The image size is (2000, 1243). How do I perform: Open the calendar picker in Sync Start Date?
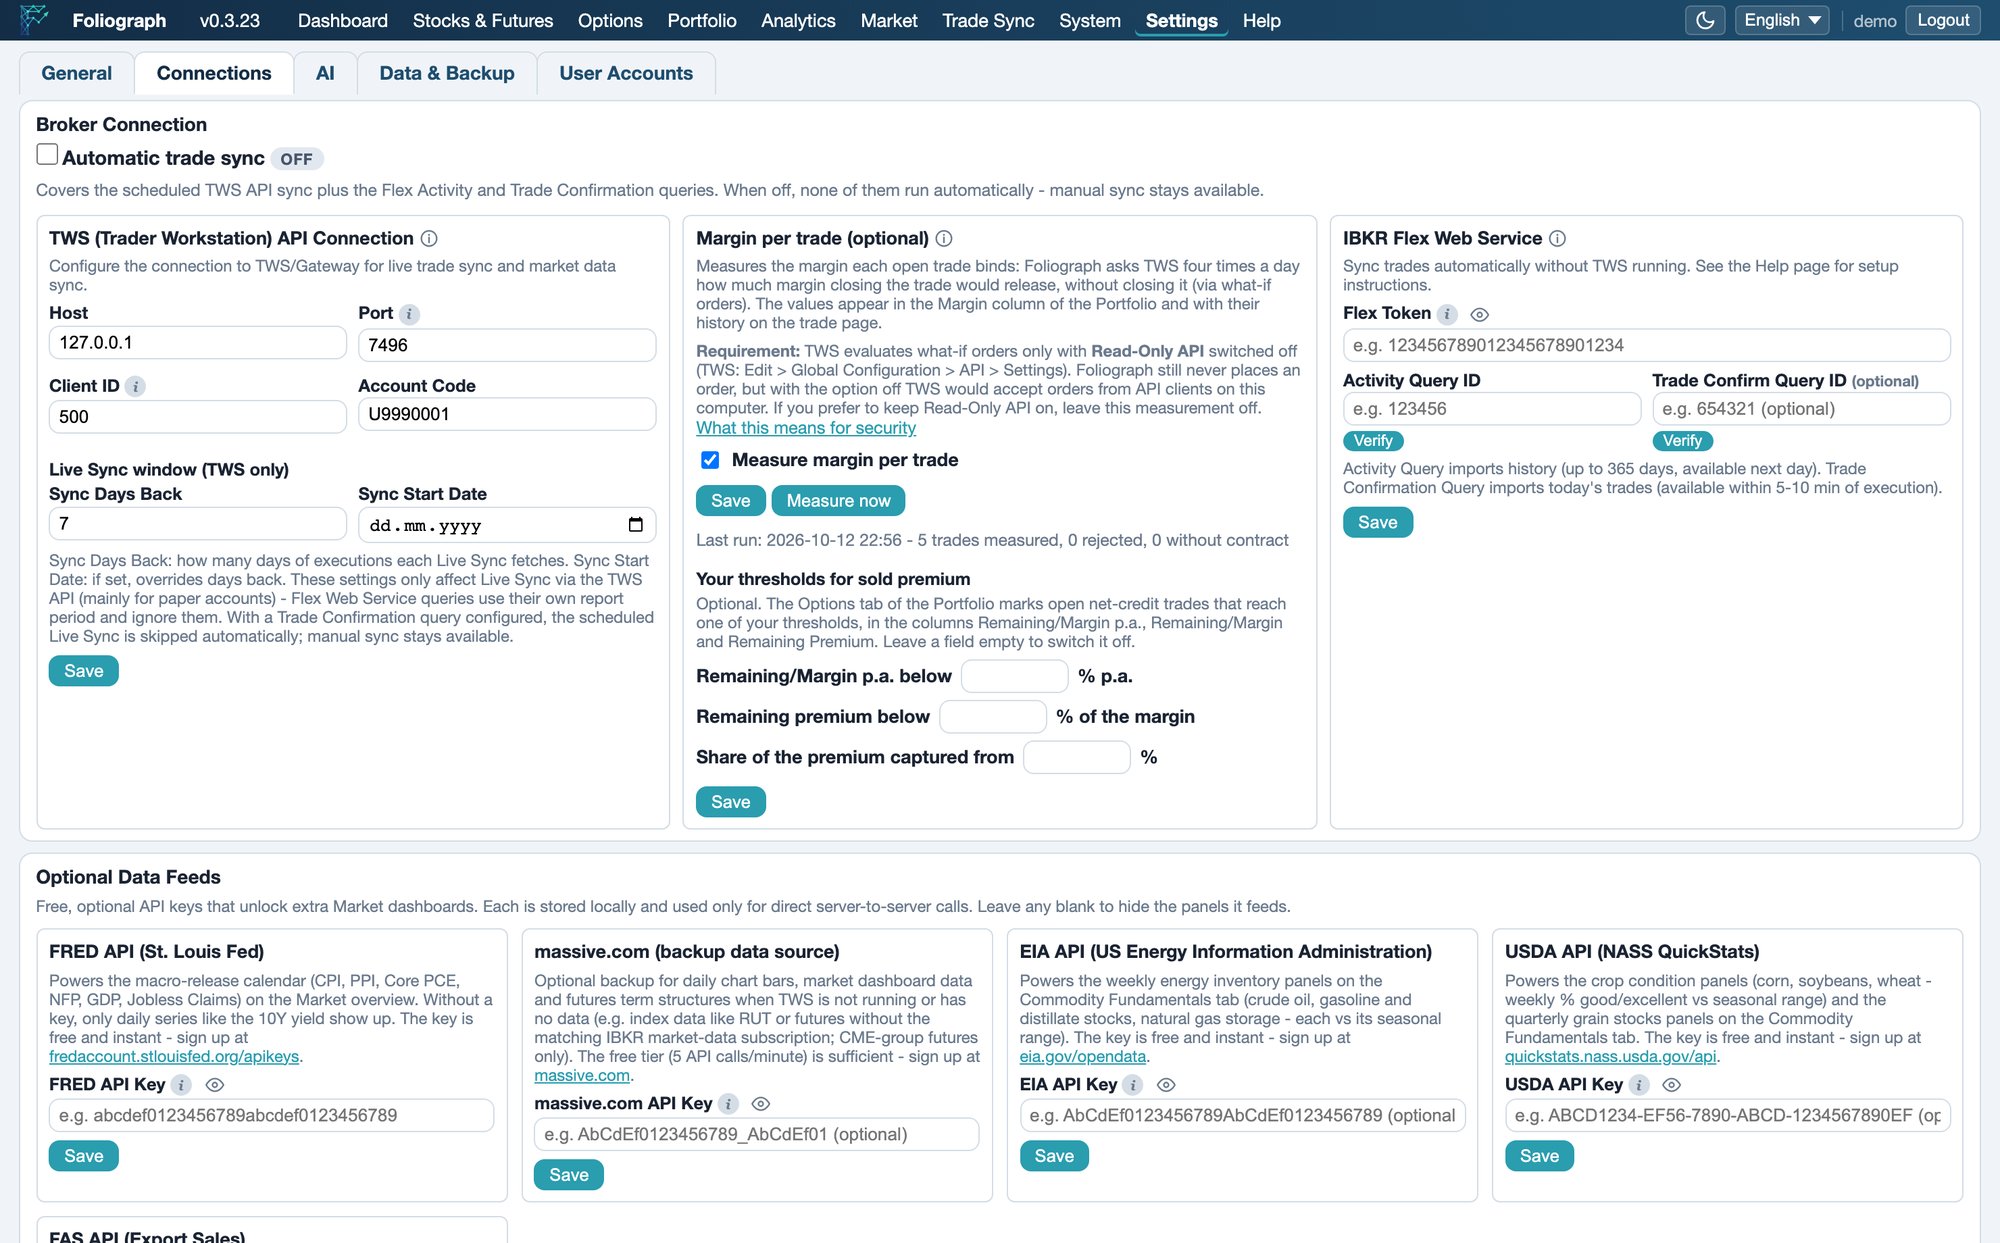point(635,525)
